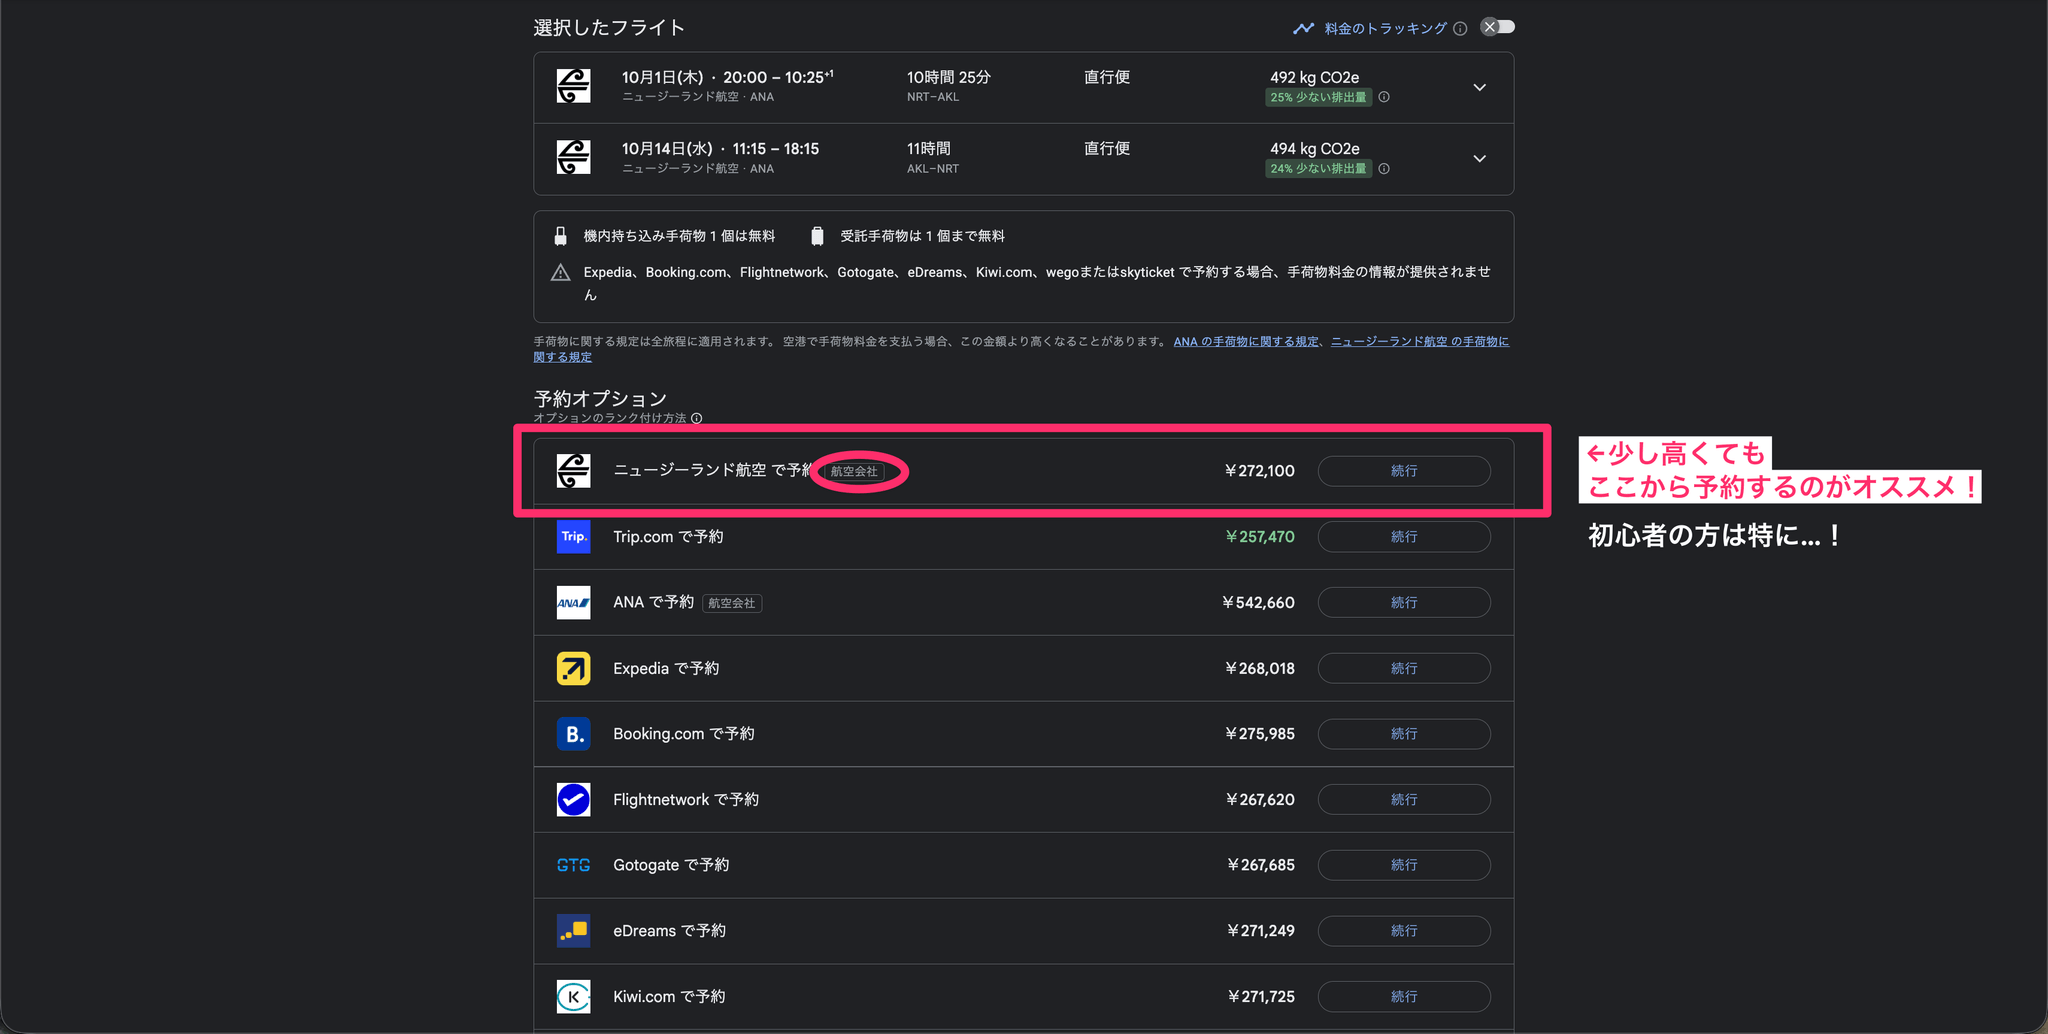Click the Trip.com price ¥257,470
Image resolution: width=2048 pixels, height=1034 pixels.
click(1260, 537)
